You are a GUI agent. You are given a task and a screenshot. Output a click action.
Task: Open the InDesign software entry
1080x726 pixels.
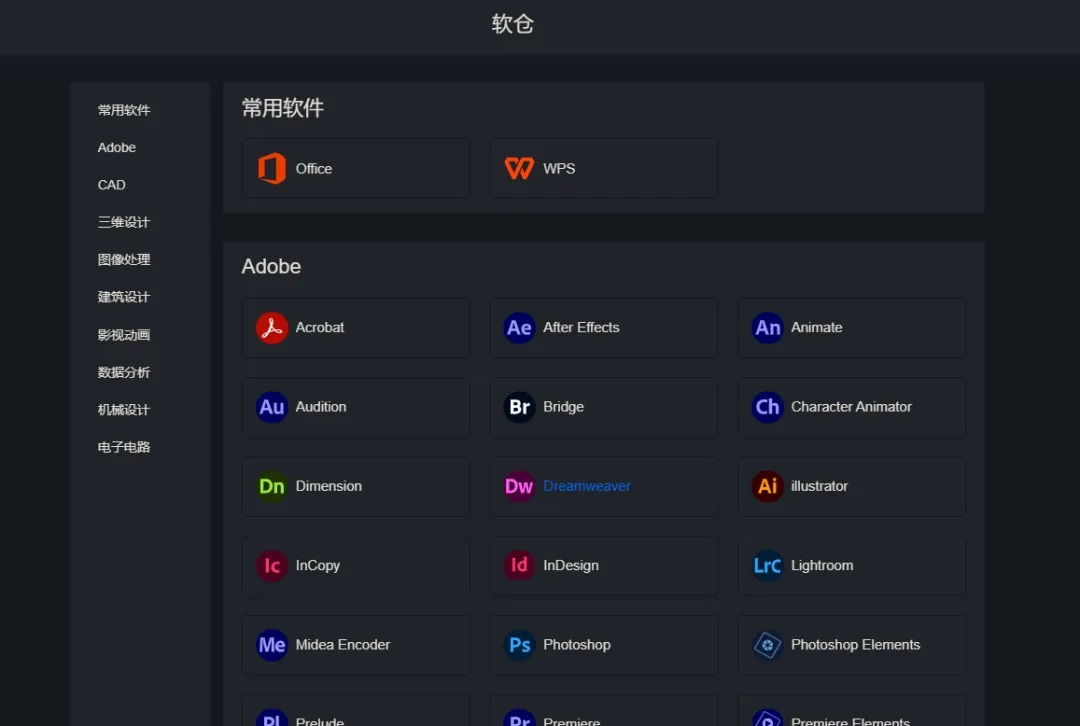571,565
